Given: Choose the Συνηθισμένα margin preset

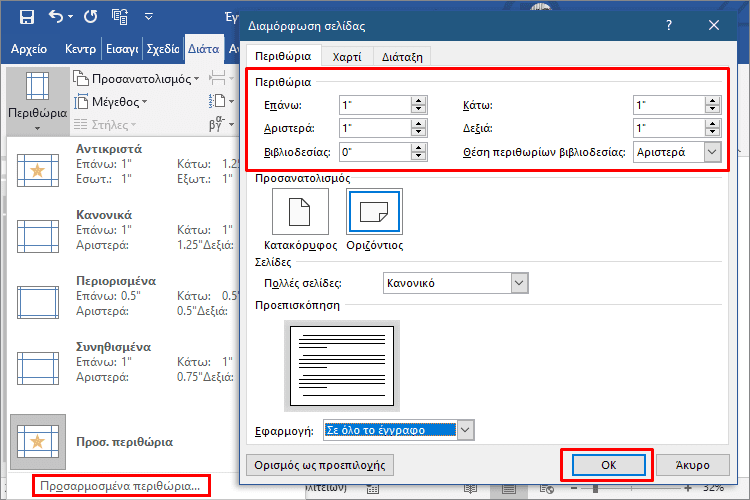Looking at the screenshot, I should 123,362.
